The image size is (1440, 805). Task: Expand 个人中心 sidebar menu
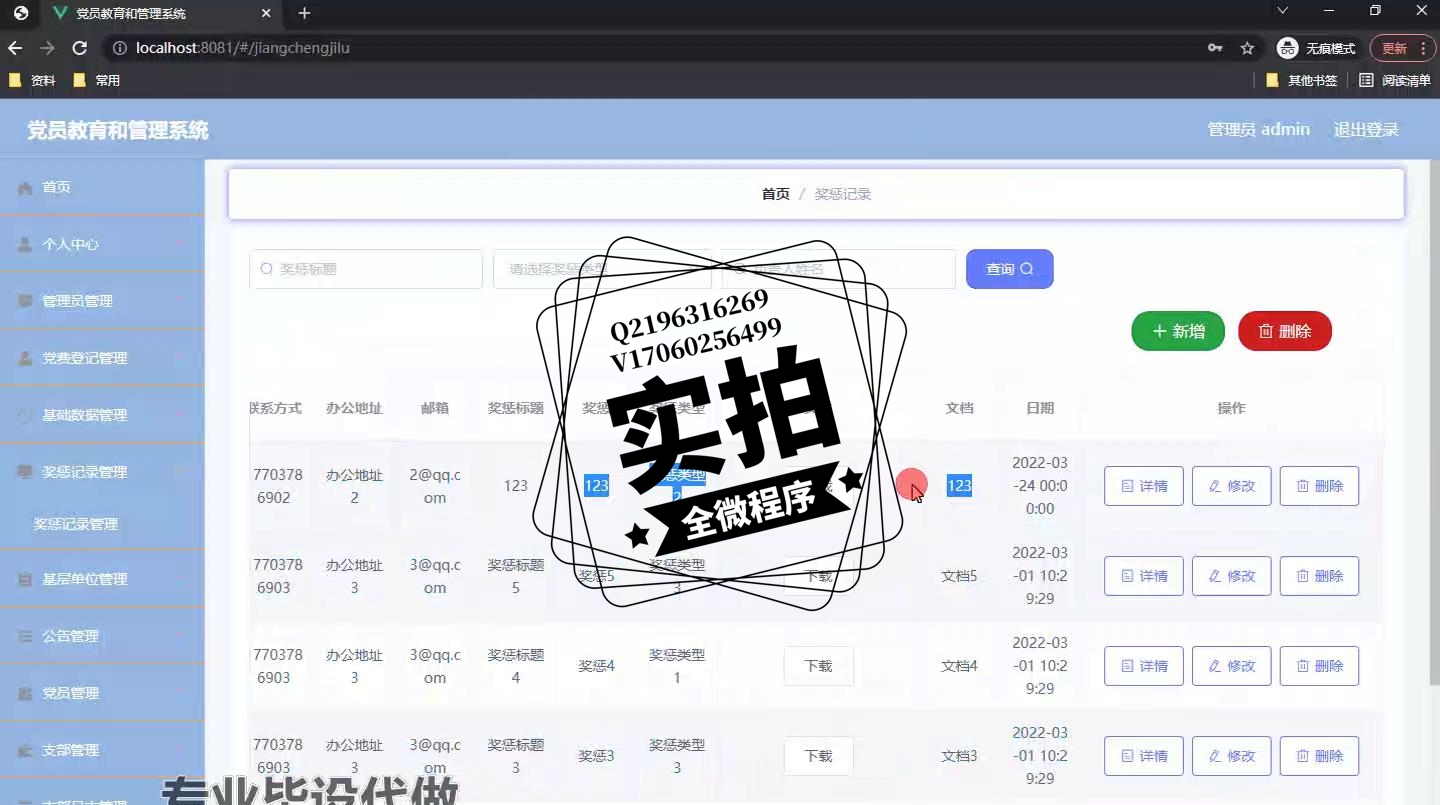pos(102,244)
